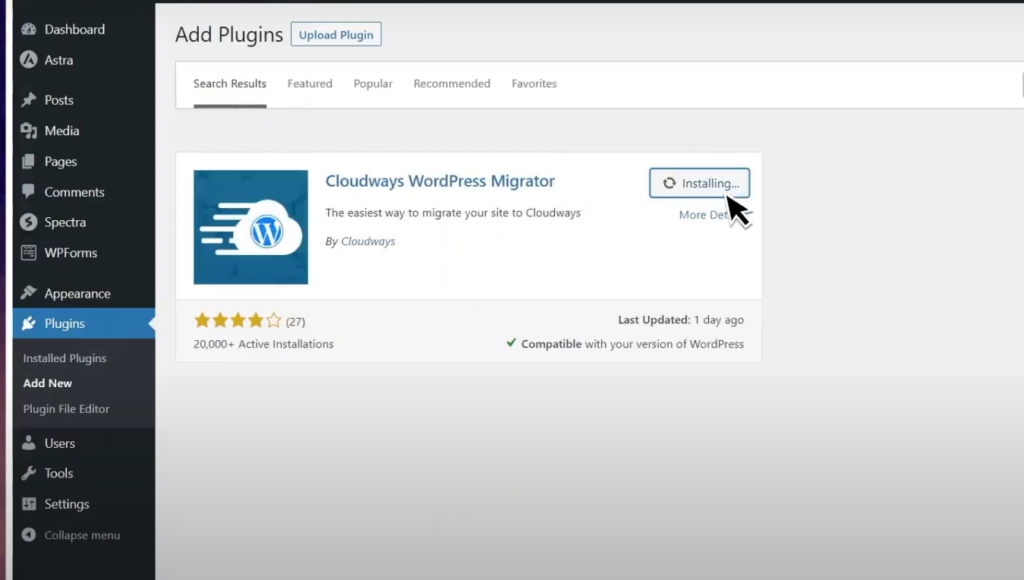This screenshot has height=580, width=1024.
Task: Switch to the Popular tab
Action: 373,84
